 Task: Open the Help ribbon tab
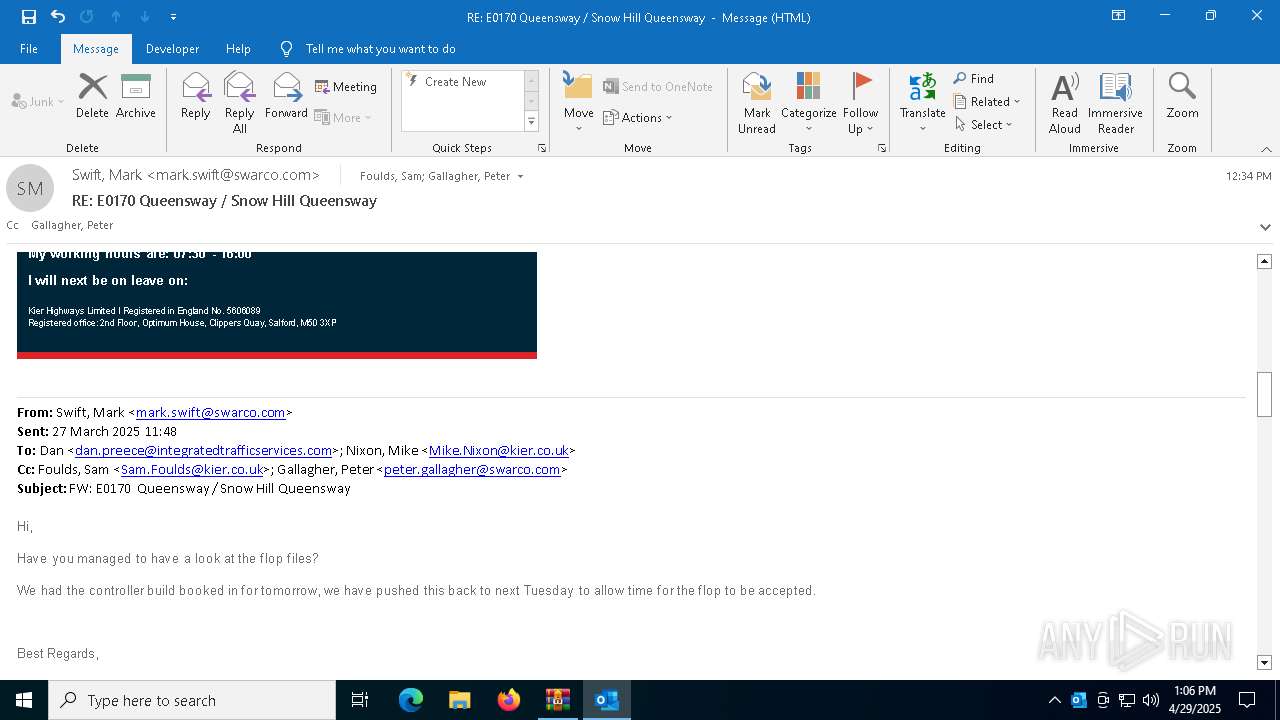[238, 49]
